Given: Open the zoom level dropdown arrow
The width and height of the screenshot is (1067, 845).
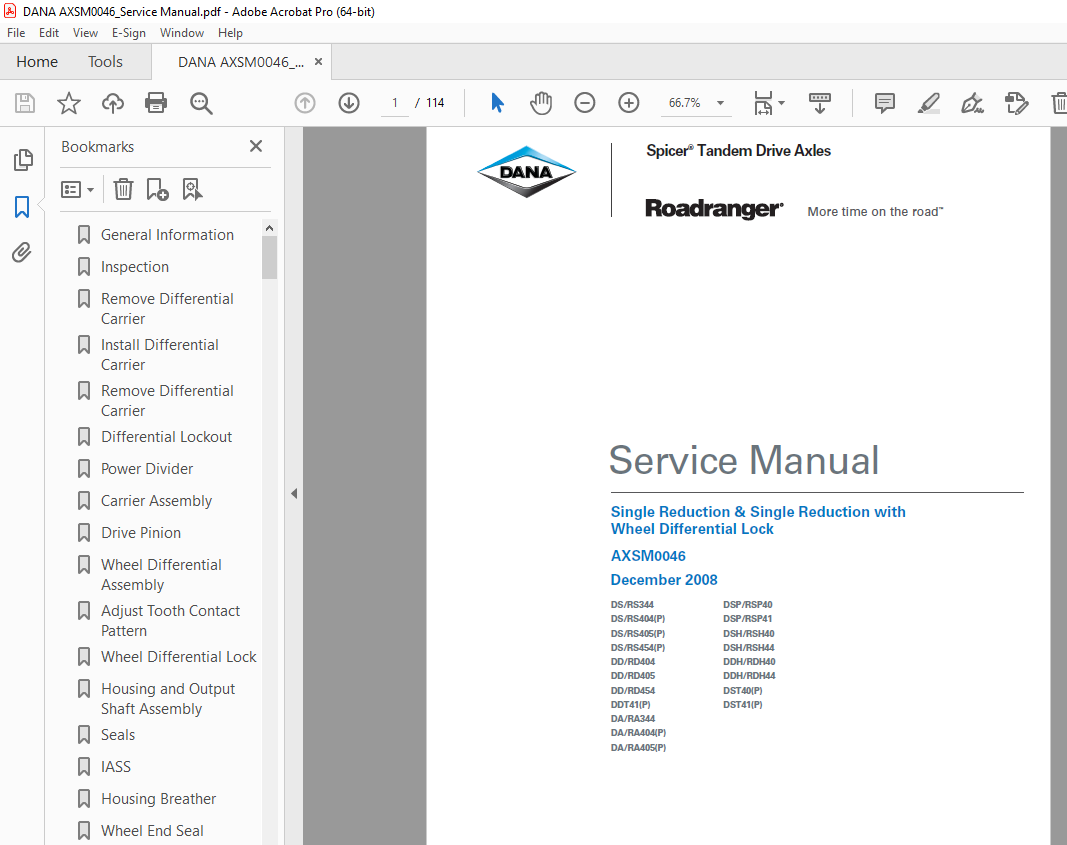Looking at the screenshot, I should 720,103.
